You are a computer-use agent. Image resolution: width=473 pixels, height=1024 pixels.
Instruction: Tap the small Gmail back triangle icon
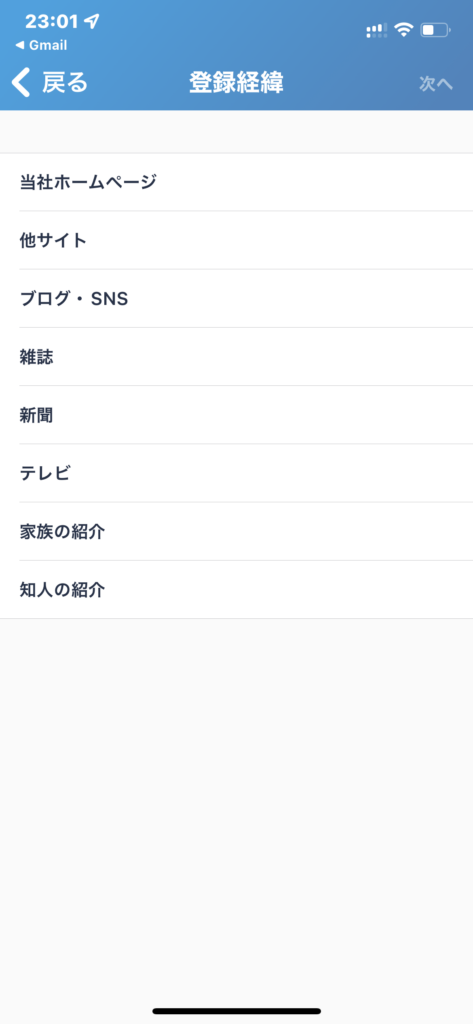click(x=19, y=46)
